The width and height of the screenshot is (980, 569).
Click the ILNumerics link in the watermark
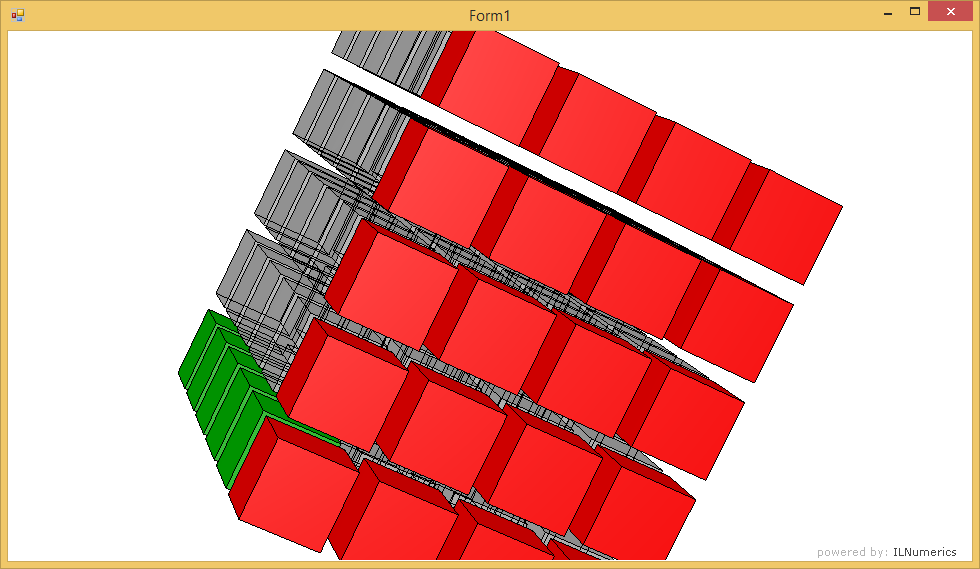924,552
